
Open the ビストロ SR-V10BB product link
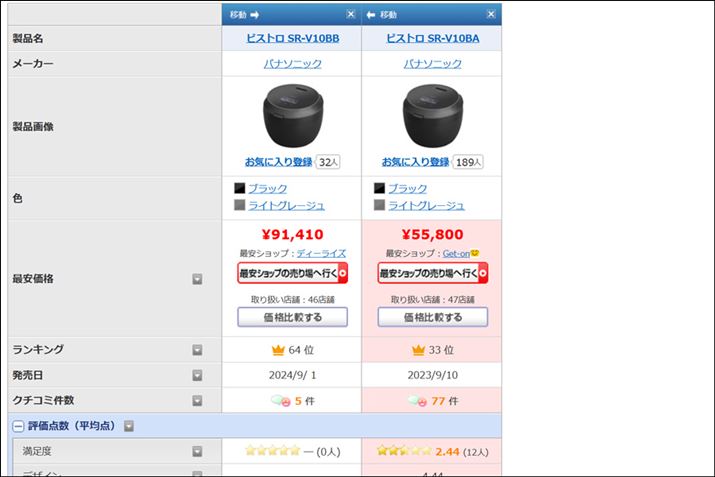click(292, 38)
